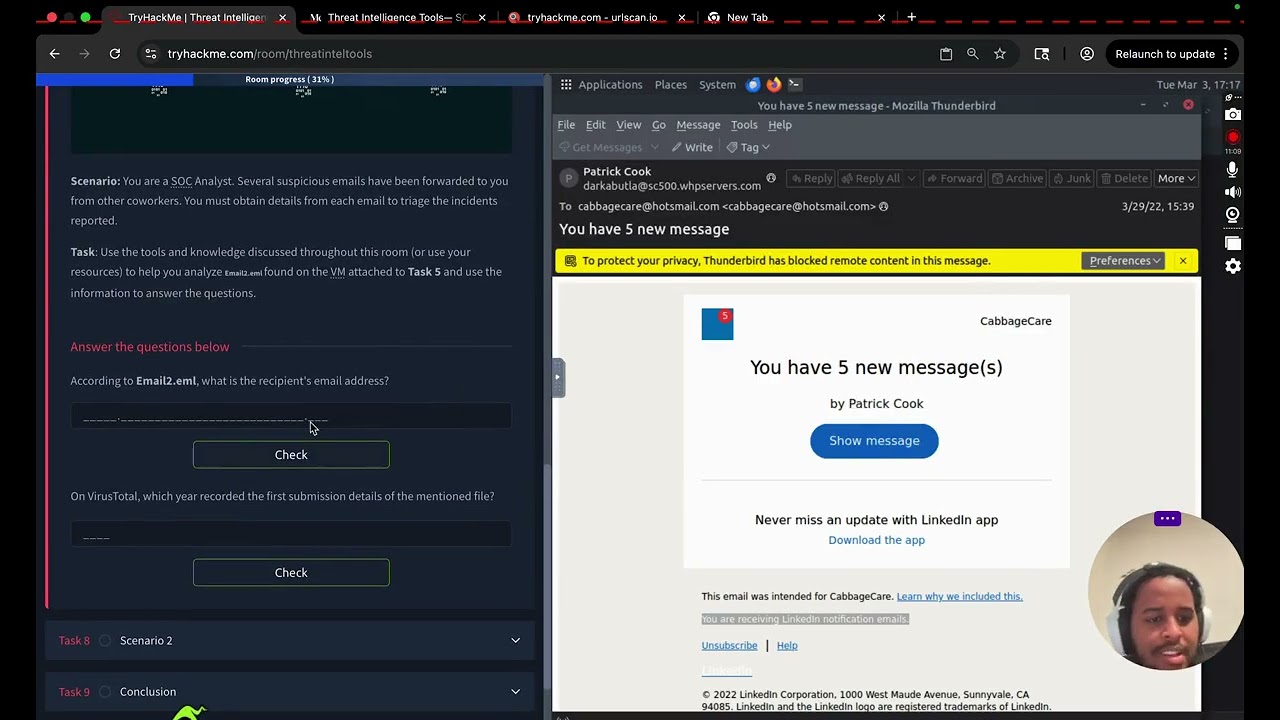Viewport: 1280px width, 720px height.
Task: Click the contact icon beside sender address
Action: pyautogui.click(x=771, y=178)
